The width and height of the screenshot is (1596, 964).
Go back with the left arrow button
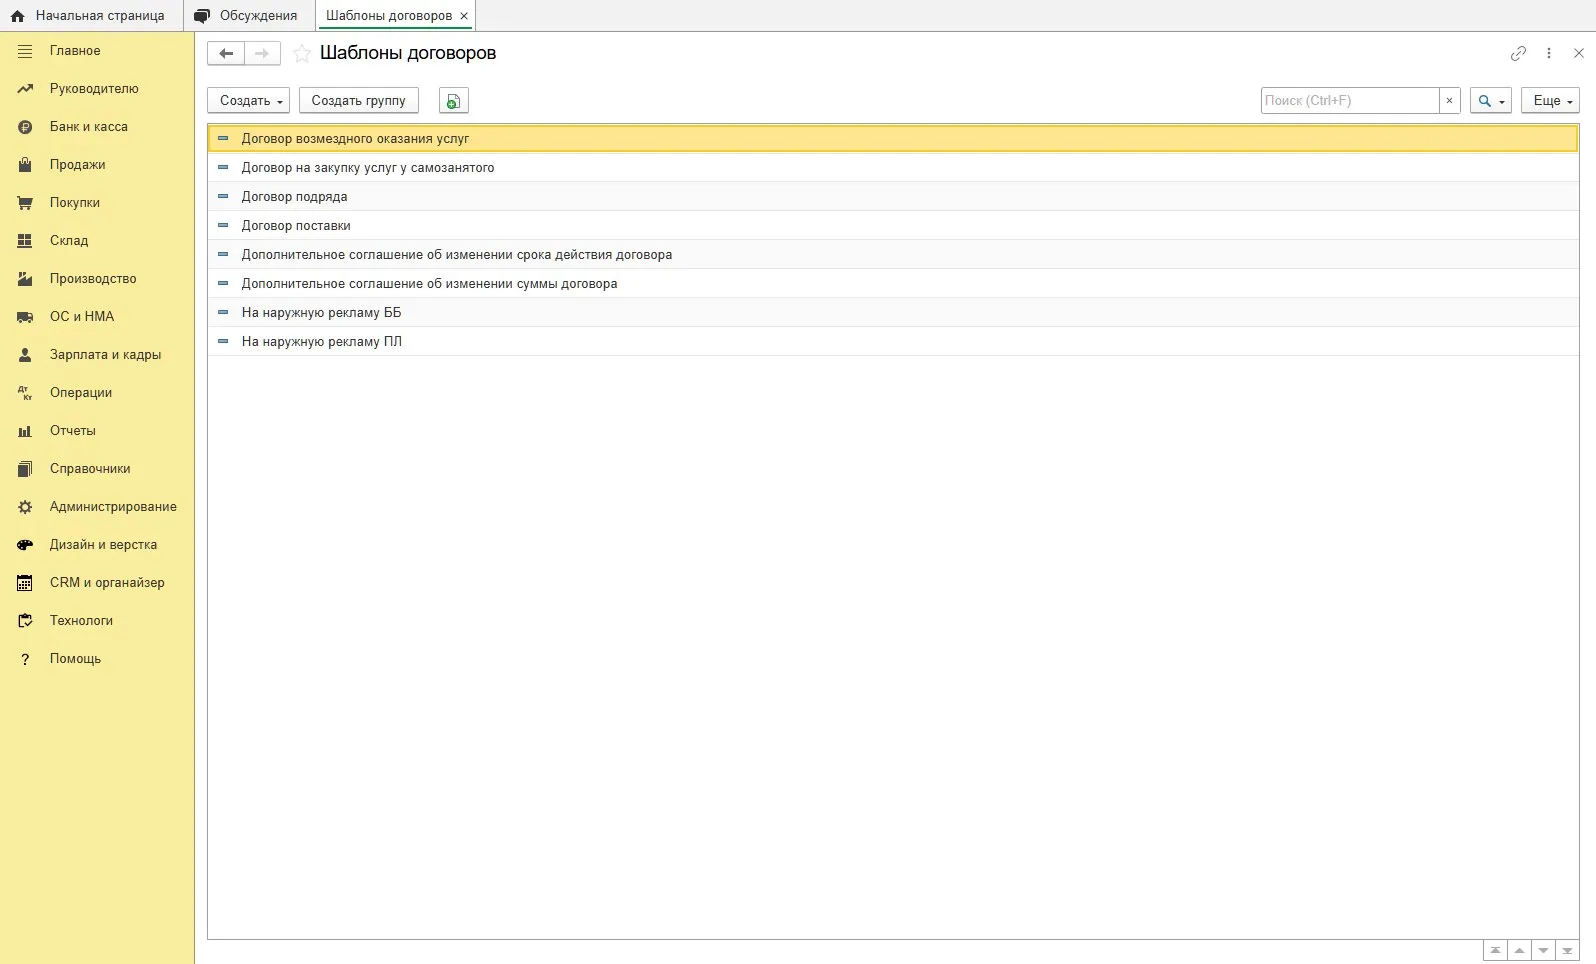click(x=226, y=53)
